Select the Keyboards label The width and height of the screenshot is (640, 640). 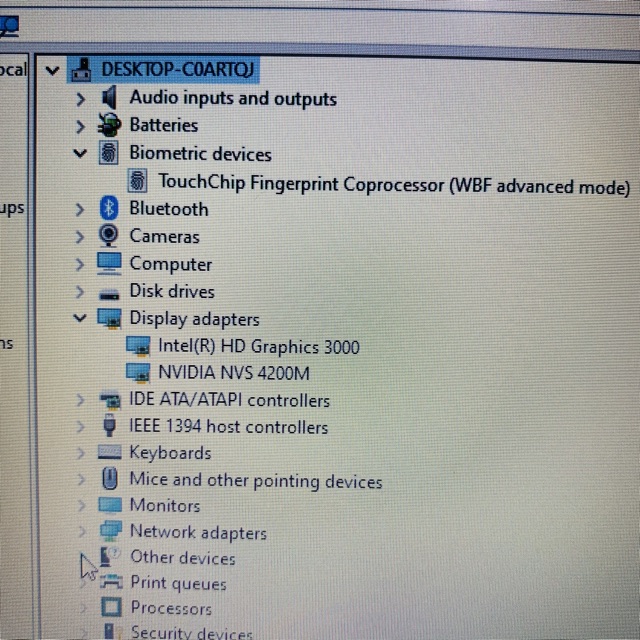tap(171, 453)
